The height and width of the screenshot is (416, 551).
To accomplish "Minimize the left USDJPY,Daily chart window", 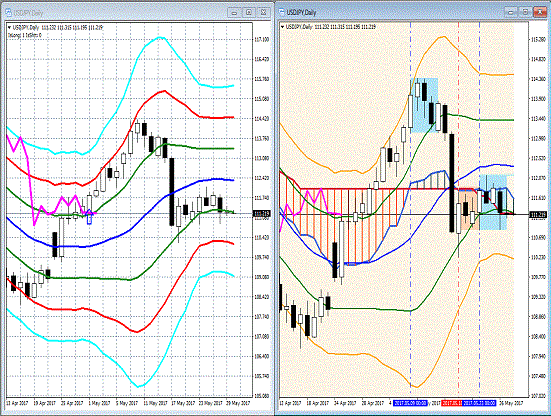I will (x=234, y=13).
